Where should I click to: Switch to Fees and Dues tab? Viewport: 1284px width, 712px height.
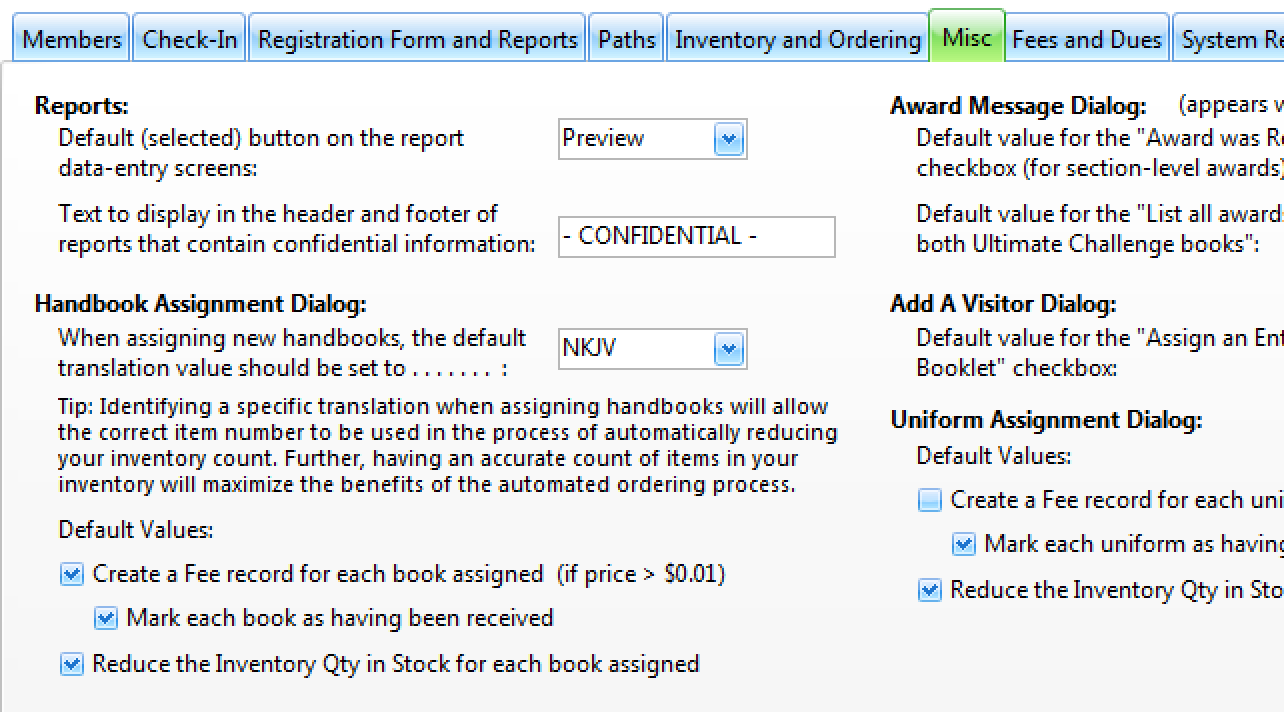click(1087, 40)
